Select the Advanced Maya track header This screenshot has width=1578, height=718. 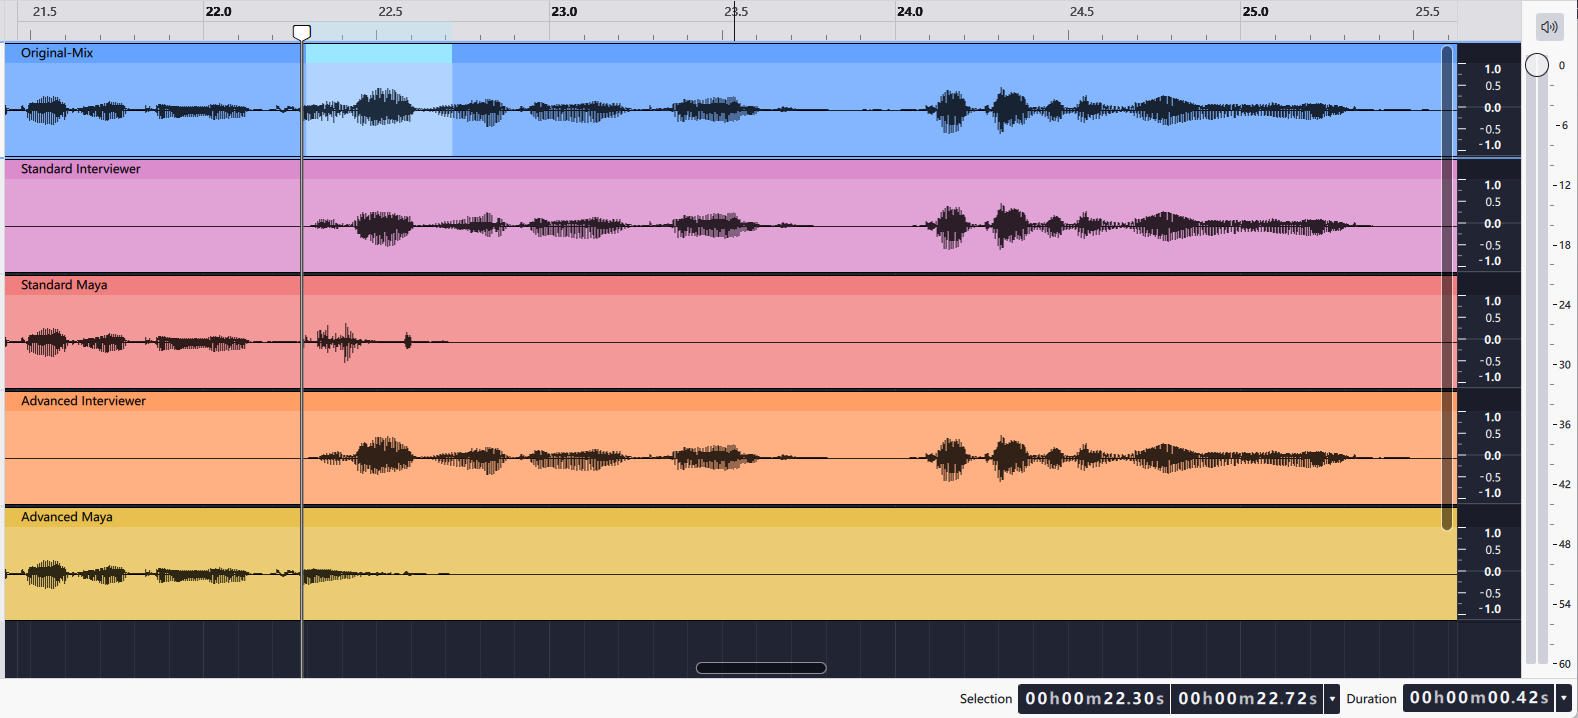(730, 517)
